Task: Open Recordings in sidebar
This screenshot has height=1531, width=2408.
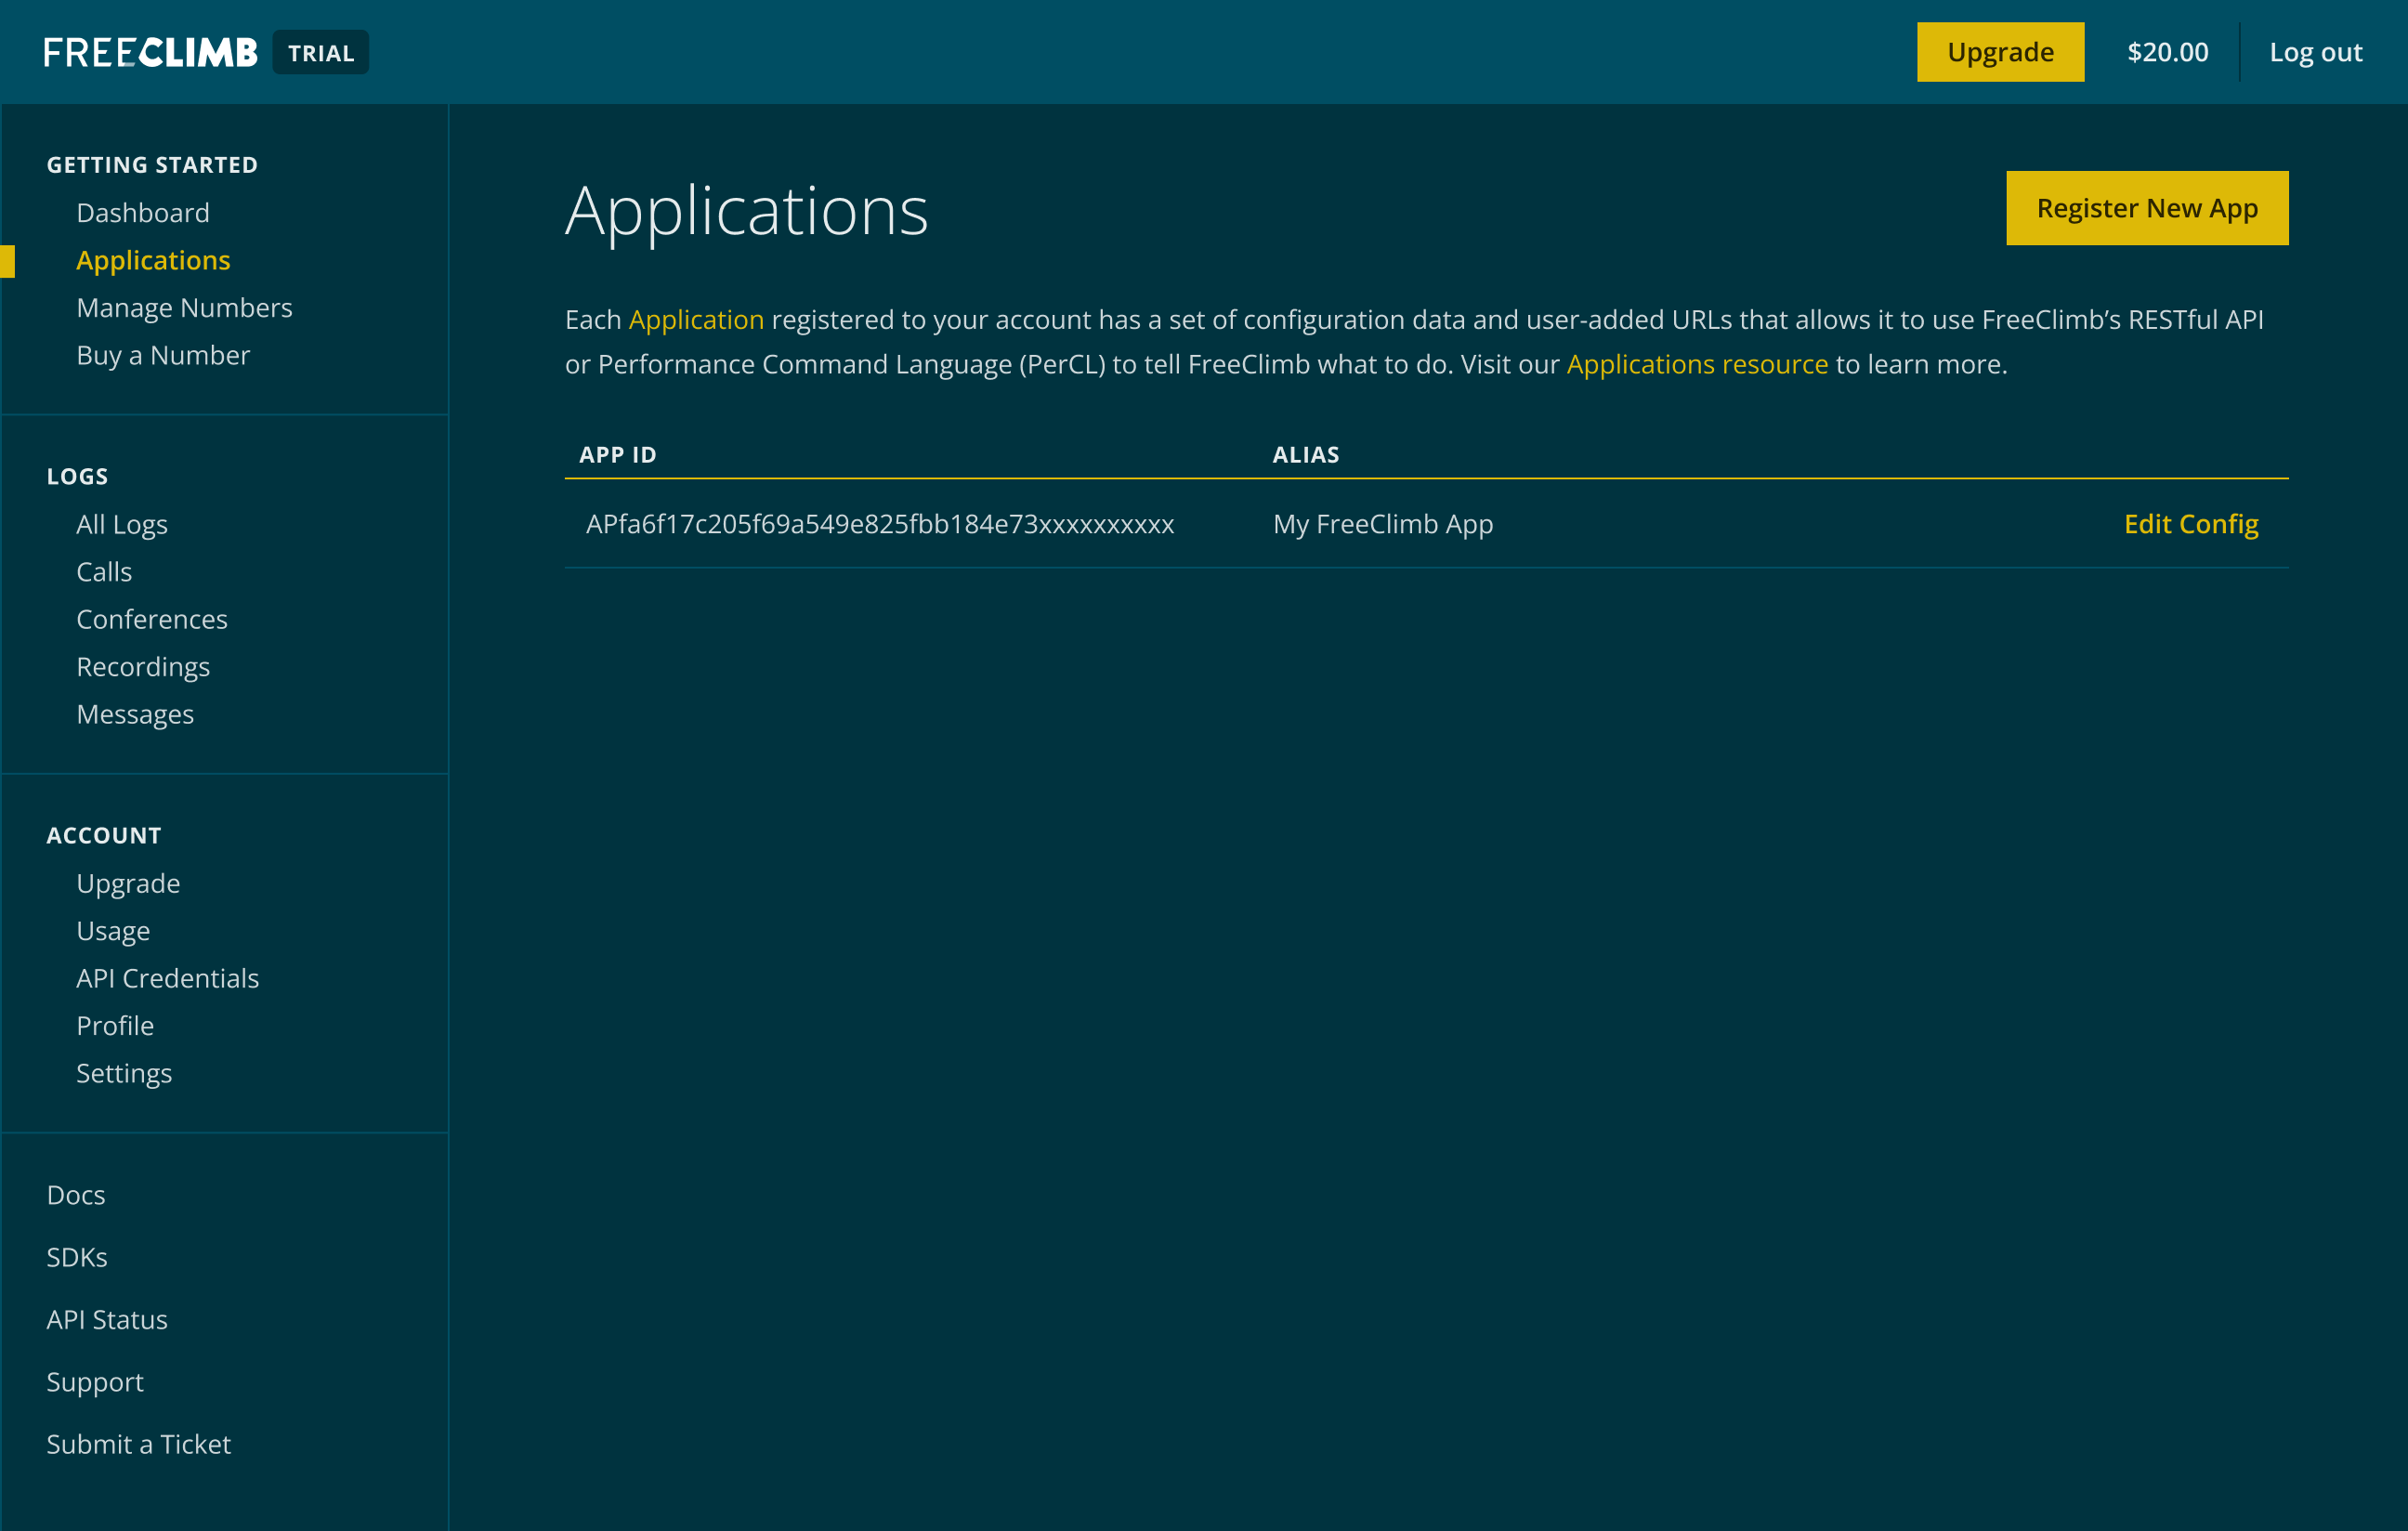Action: [x=143, y=667]
